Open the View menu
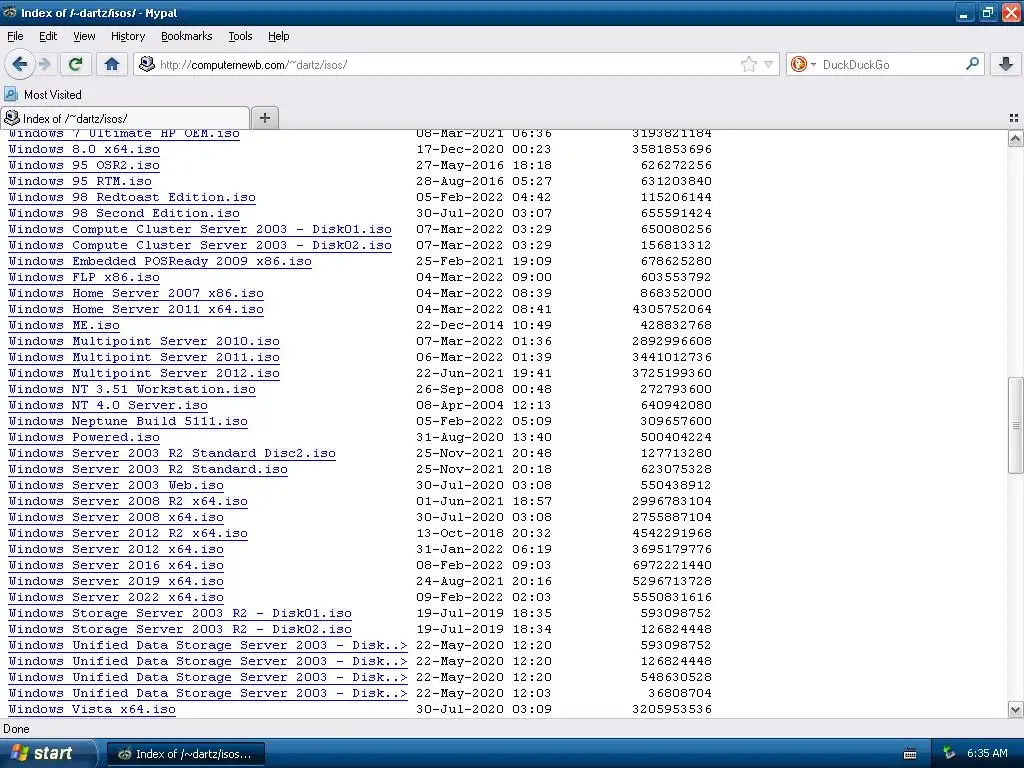Screen dimensions: 1024x768 [x=84, y=36]
